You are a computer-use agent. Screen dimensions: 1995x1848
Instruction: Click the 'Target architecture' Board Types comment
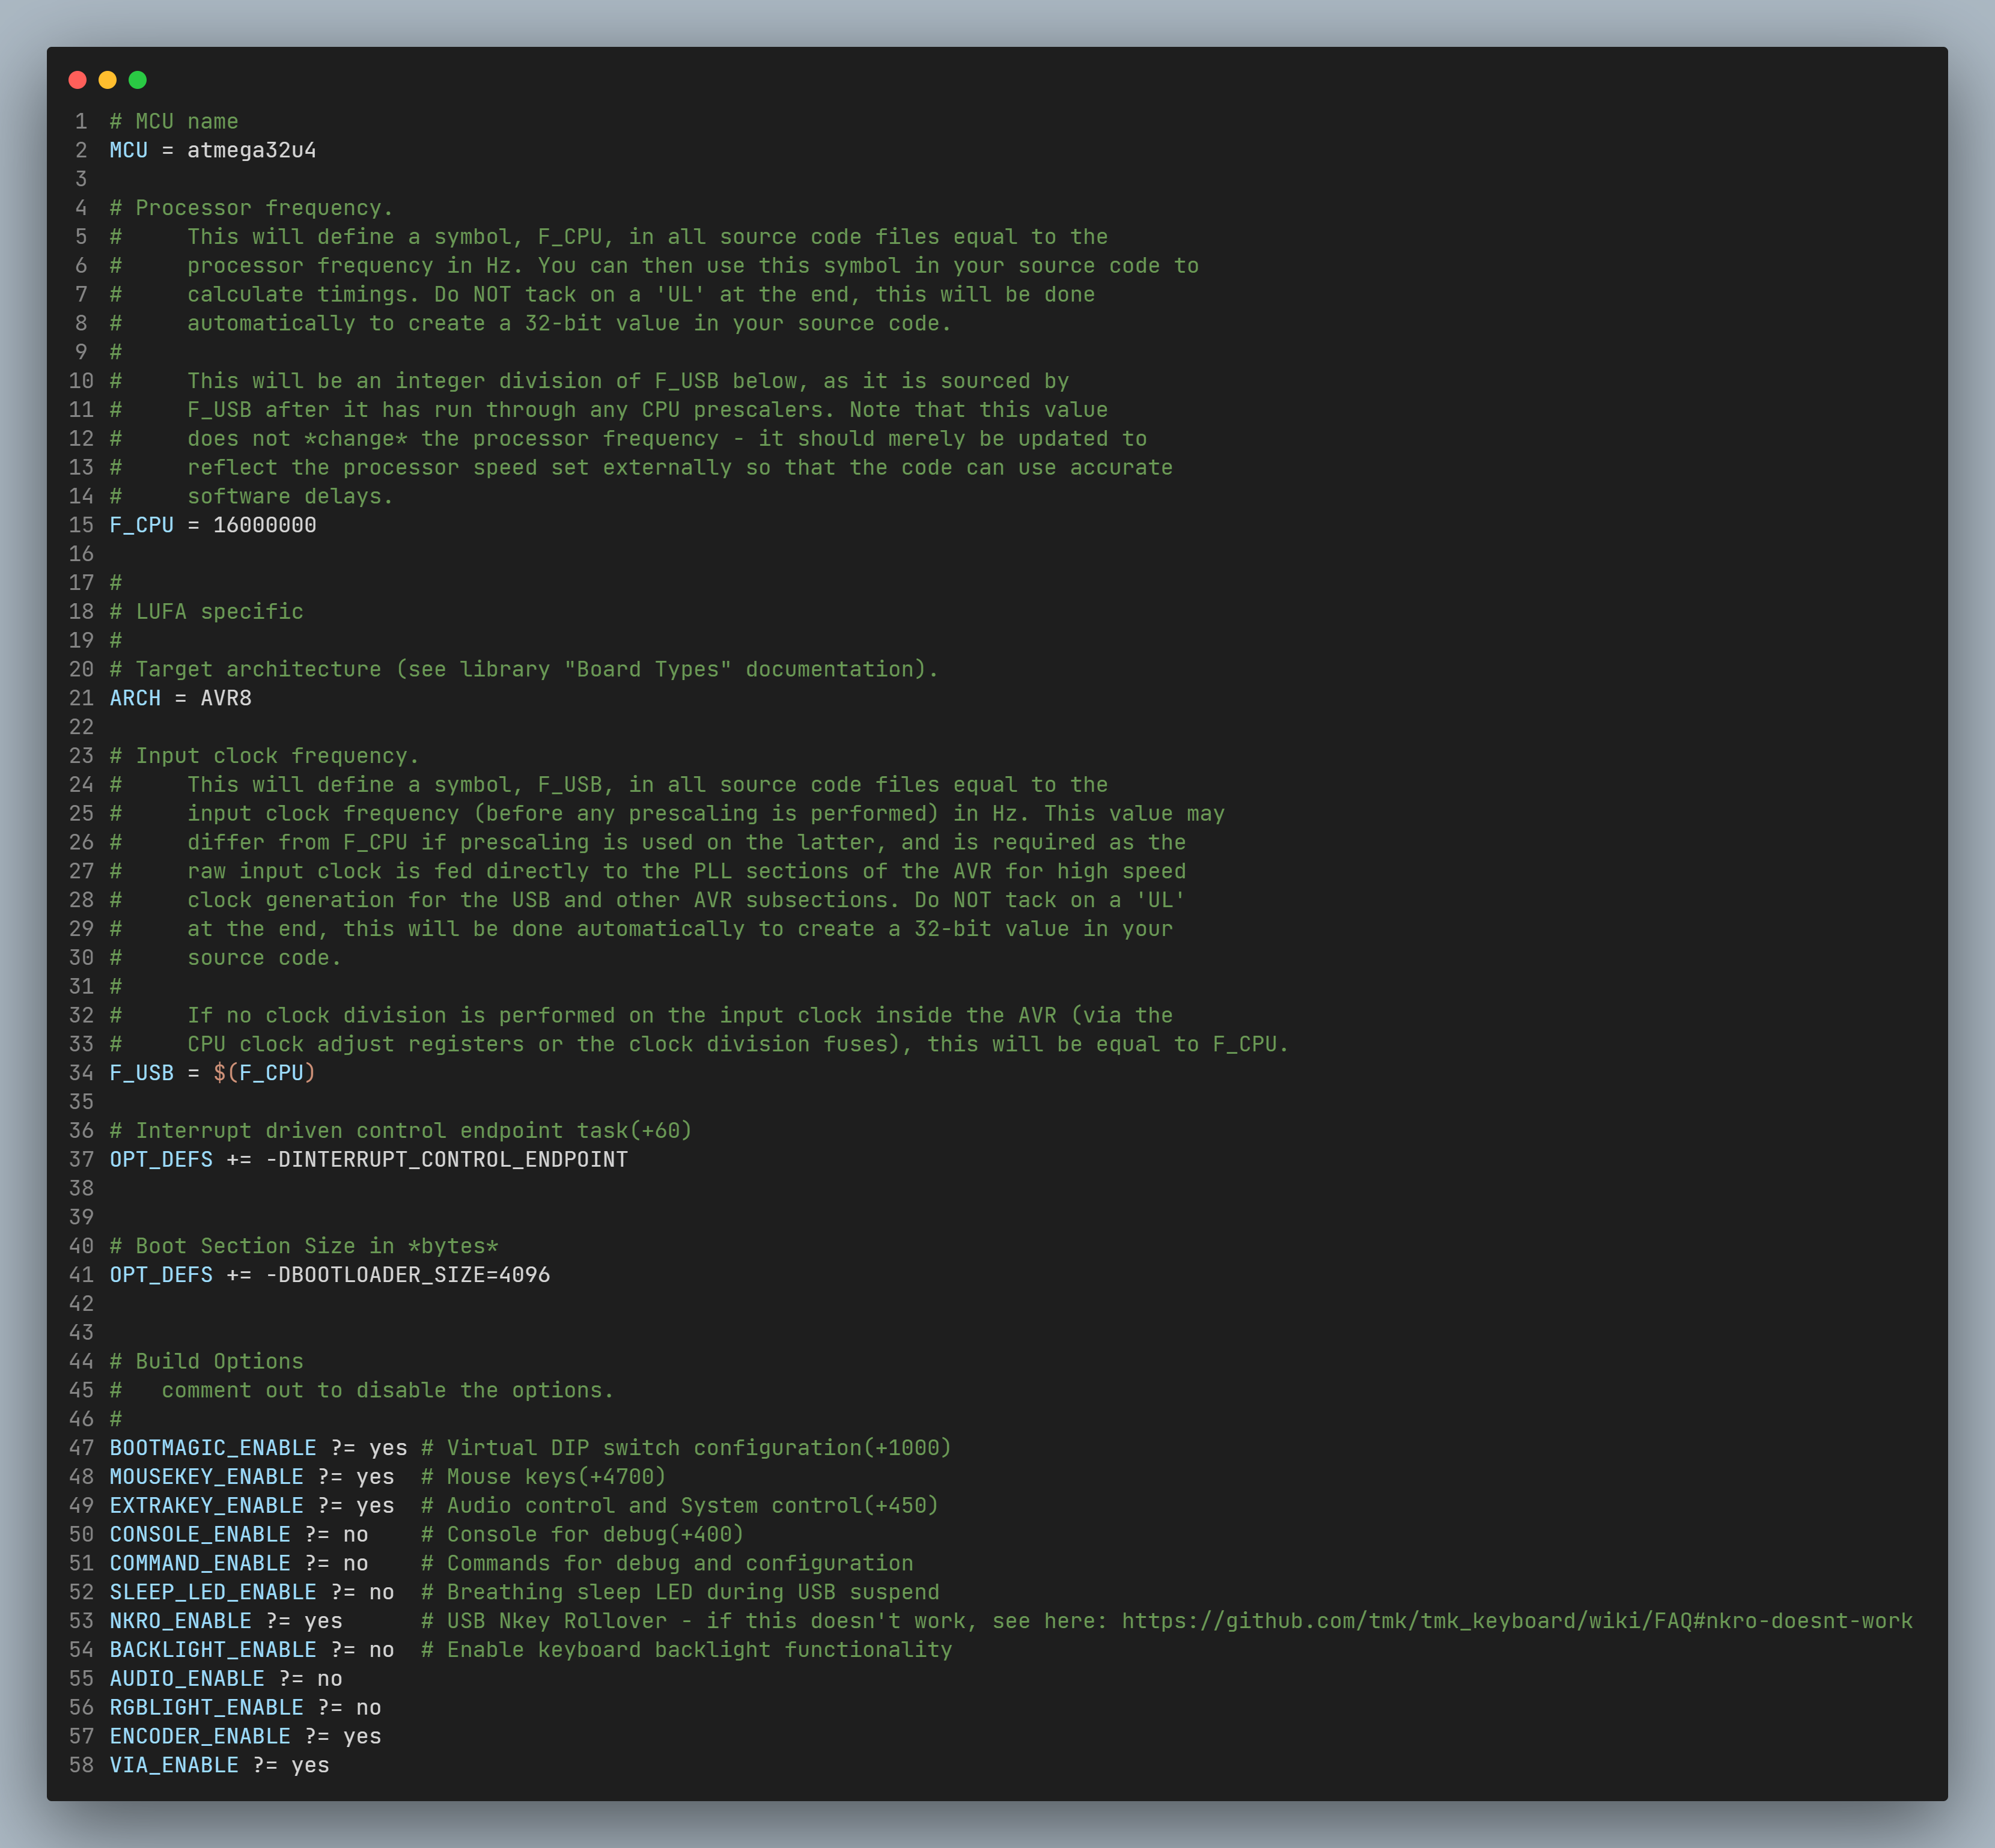coord(524,669)
